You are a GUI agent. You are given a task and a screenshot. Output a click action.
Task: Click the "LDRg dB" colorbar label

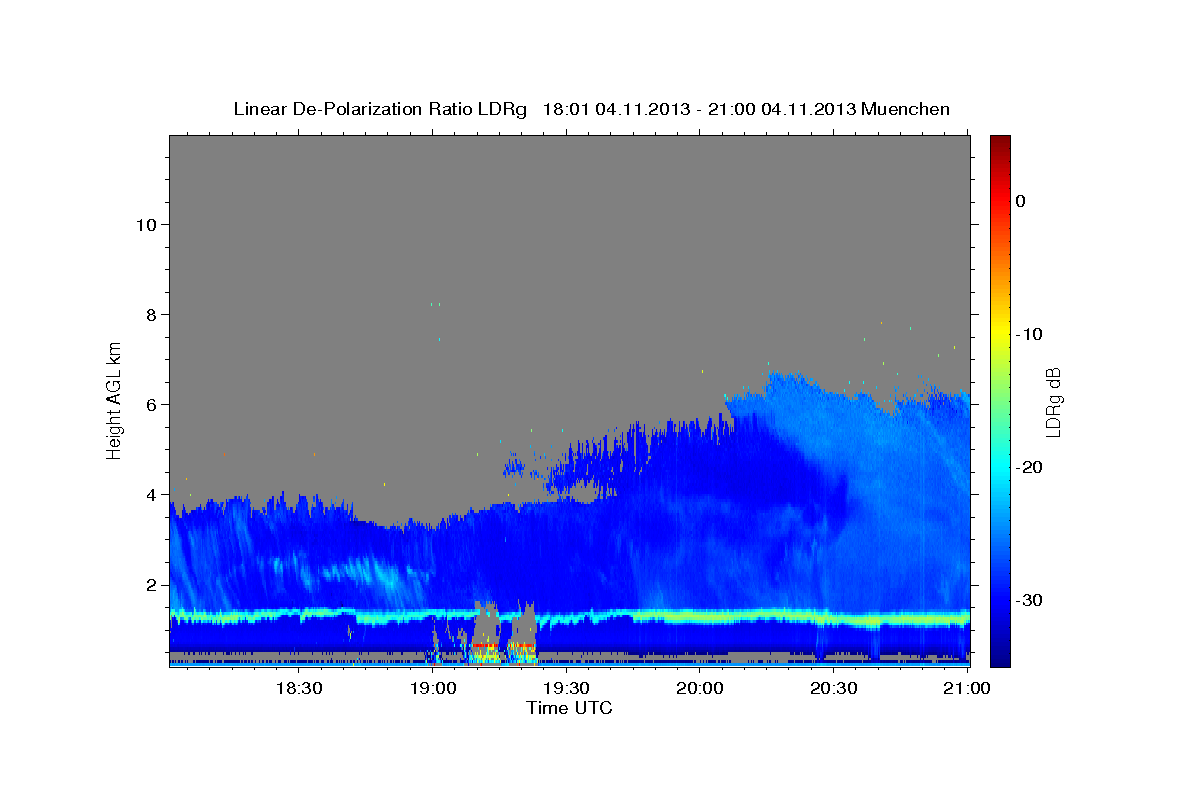tap(1052, 402)
